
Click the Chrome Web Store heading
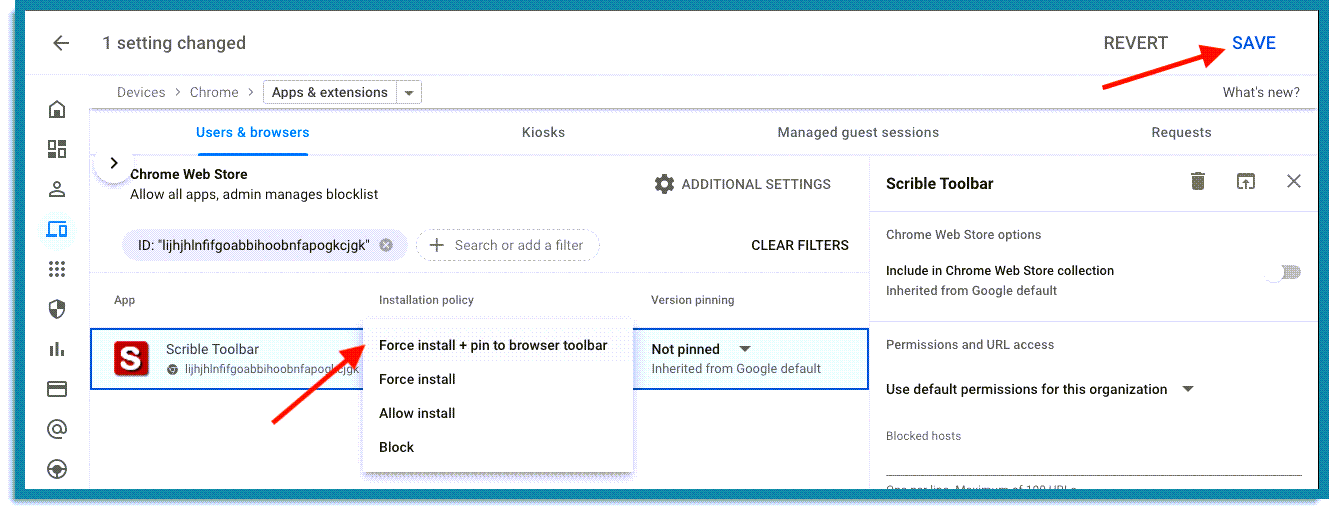(189, 174)
